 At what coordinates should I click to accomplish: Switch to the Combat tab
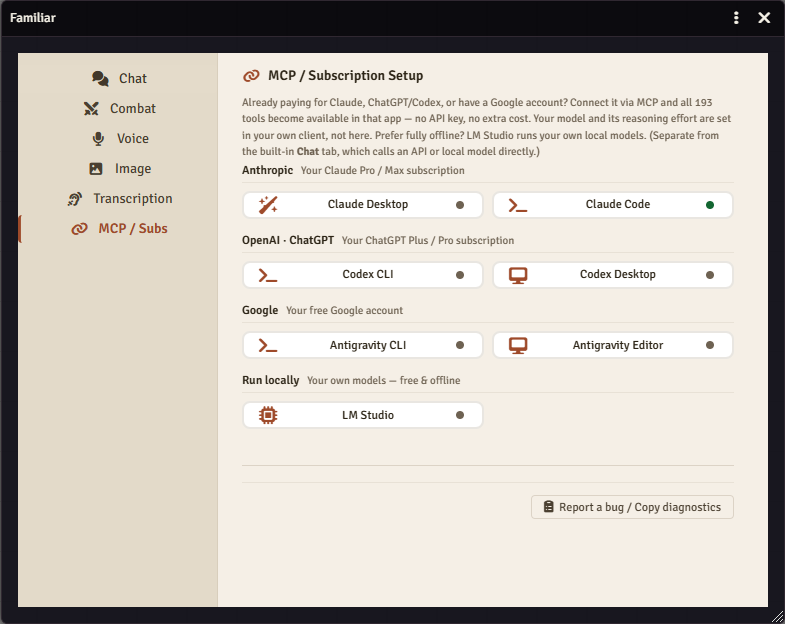[119, 109]
